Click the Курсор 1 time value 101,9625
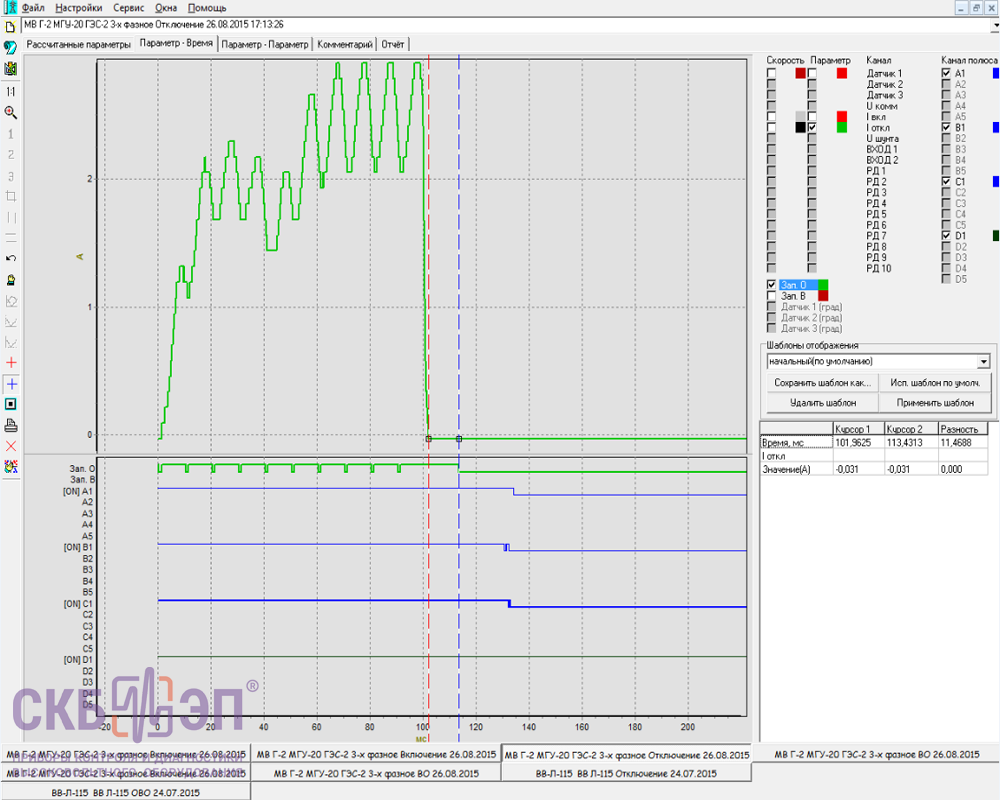 859,443
